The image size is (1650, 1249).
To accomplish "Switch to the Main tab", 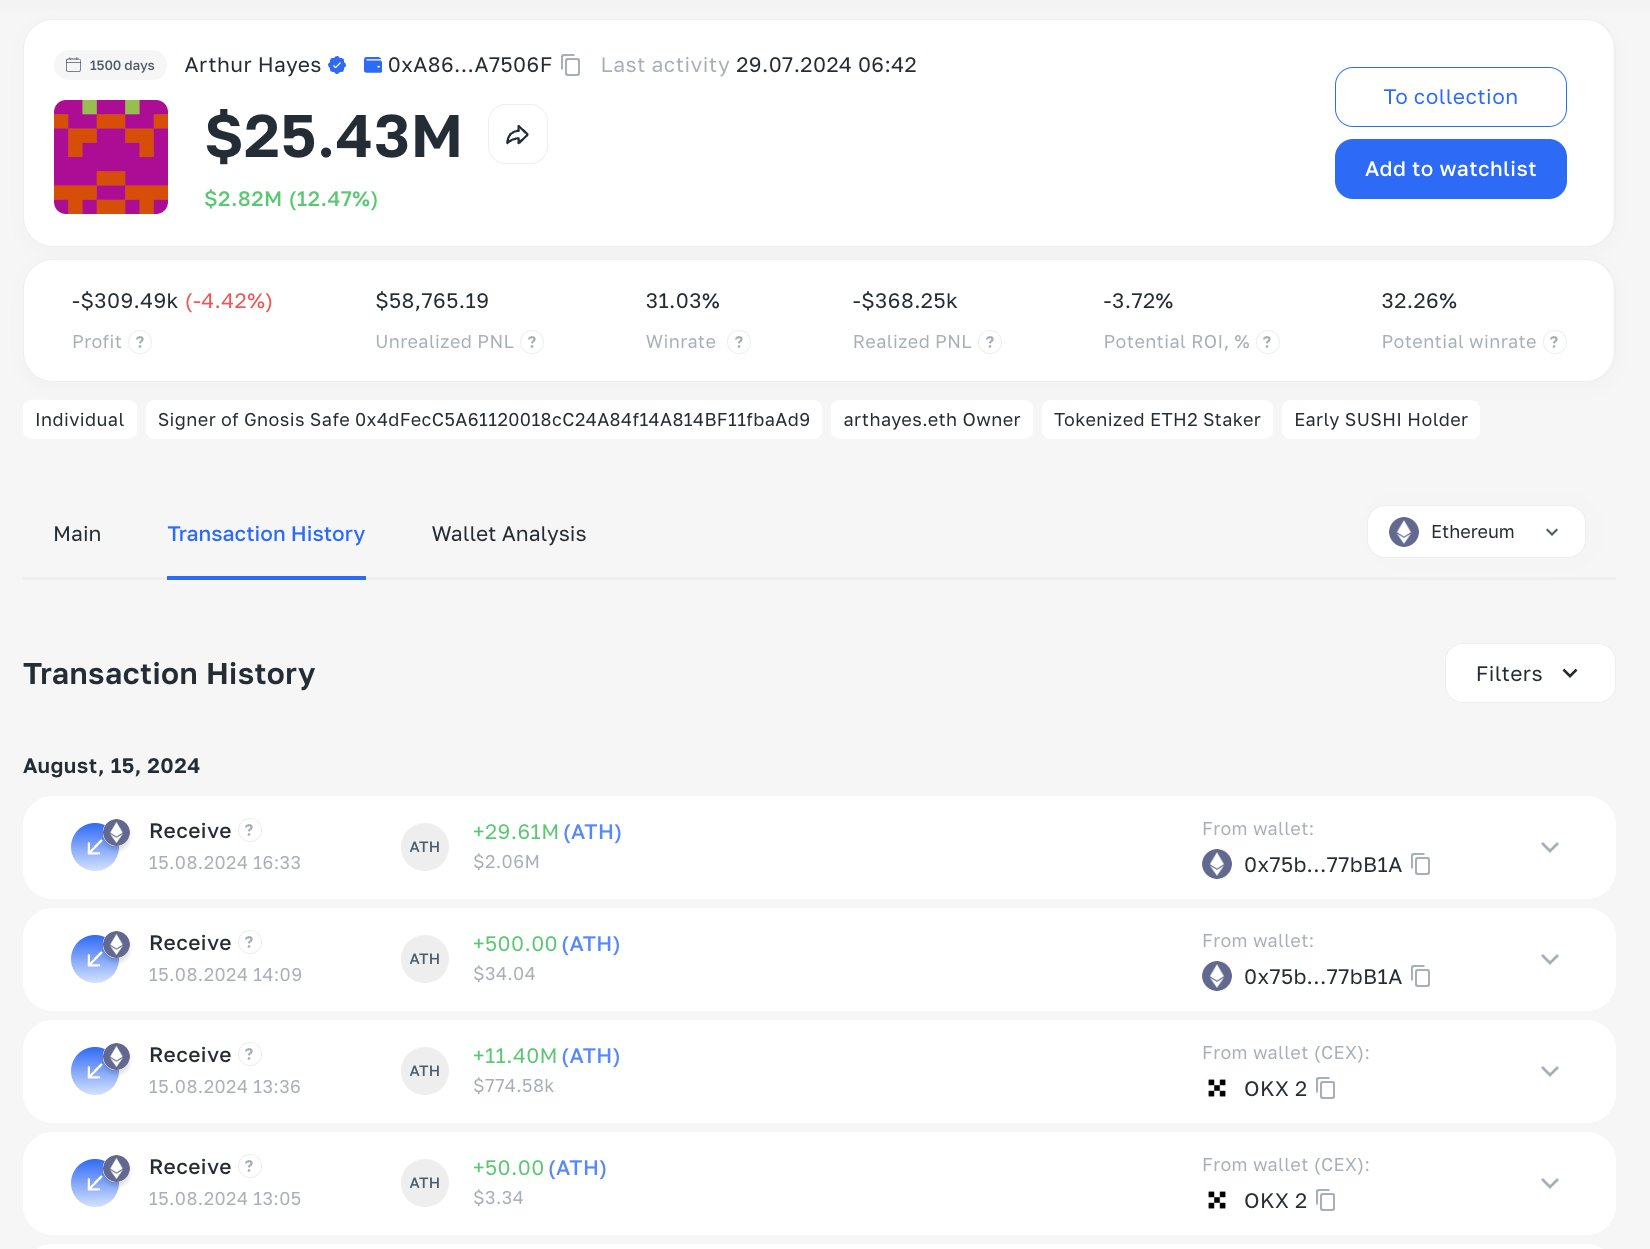I will coord(77,534).
